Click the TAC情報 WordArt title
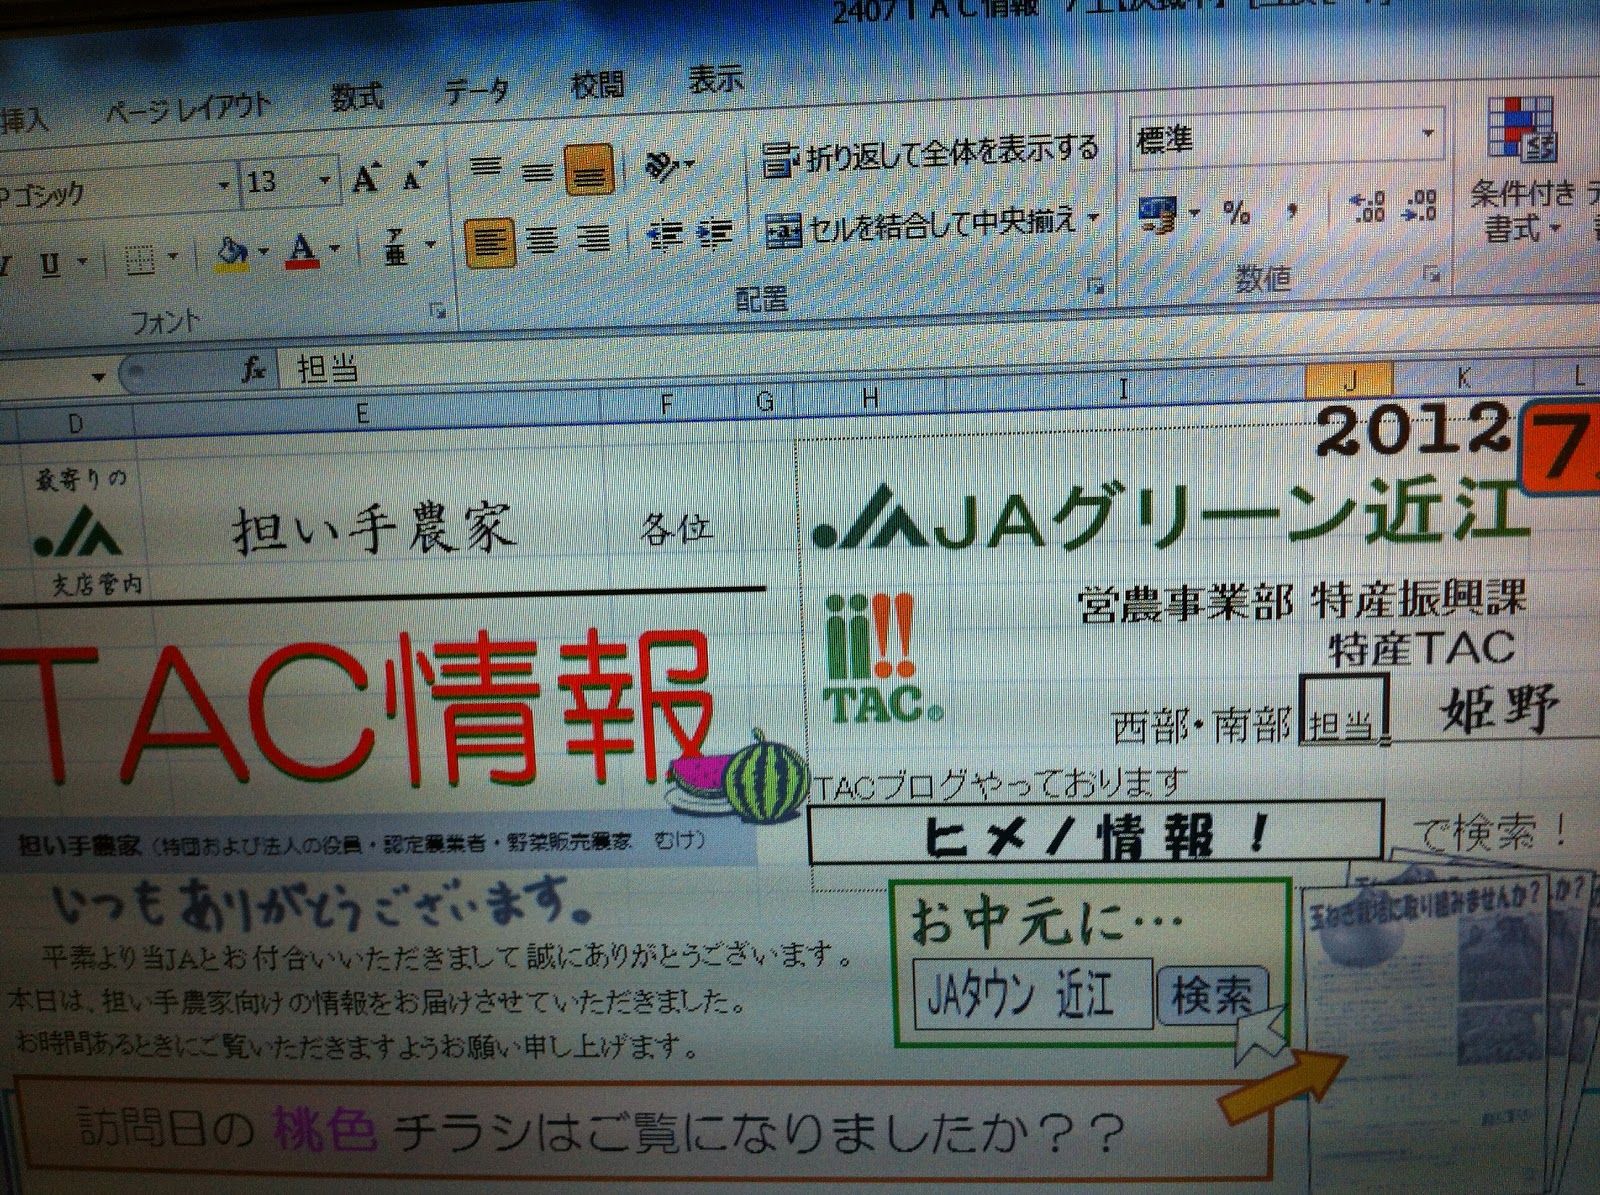1600x1195 pixels. coord(360,710)
